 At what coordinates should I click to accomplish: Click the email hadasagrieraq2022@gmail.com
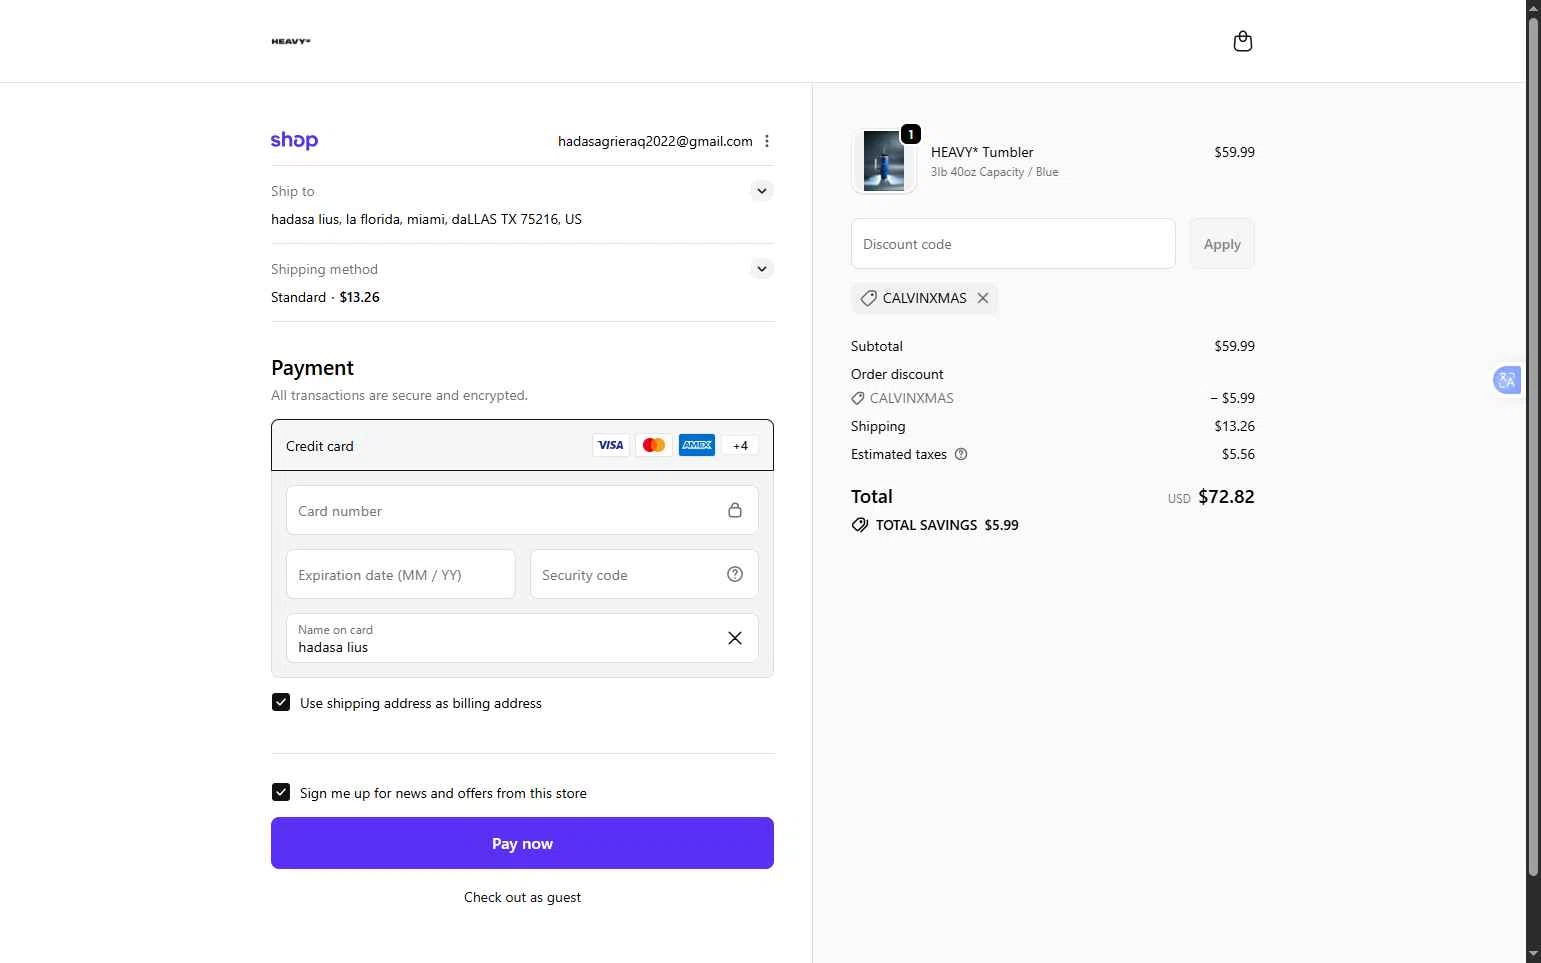pos(655,141)
